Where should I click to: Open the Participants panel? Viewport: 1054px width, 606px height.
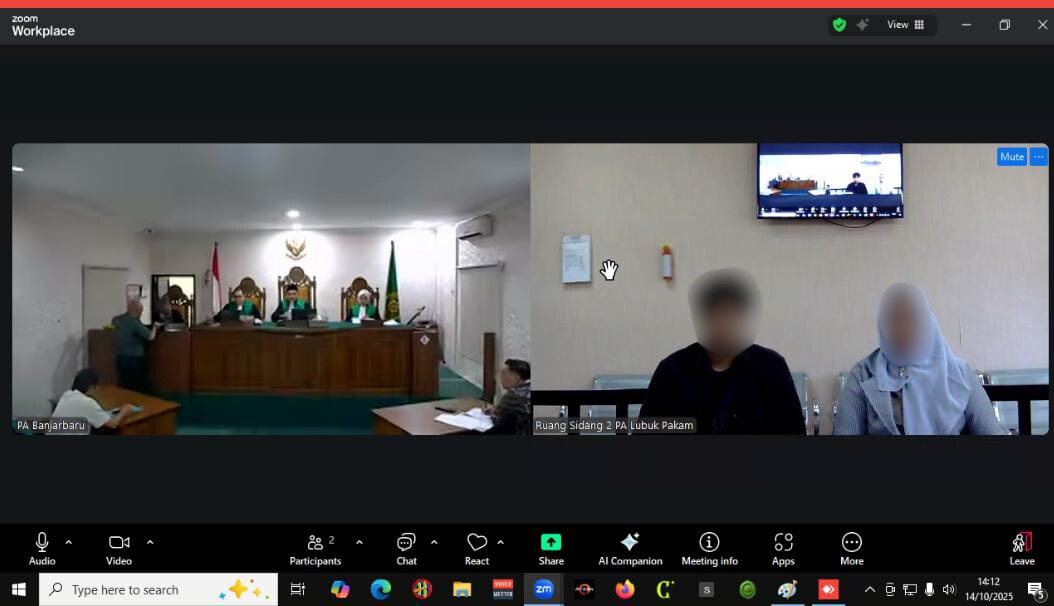click(315, 548)
